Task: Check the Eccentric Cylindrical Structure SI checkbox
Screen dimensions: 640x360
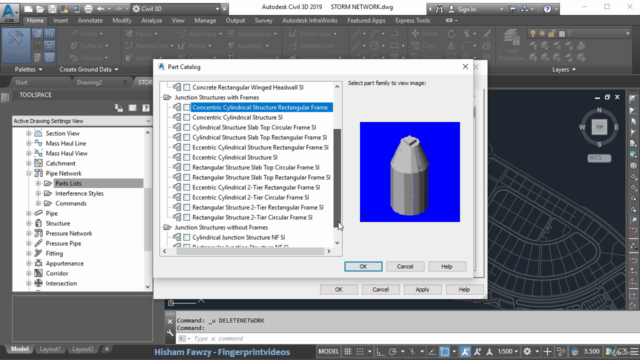Action: coord(187,158)
